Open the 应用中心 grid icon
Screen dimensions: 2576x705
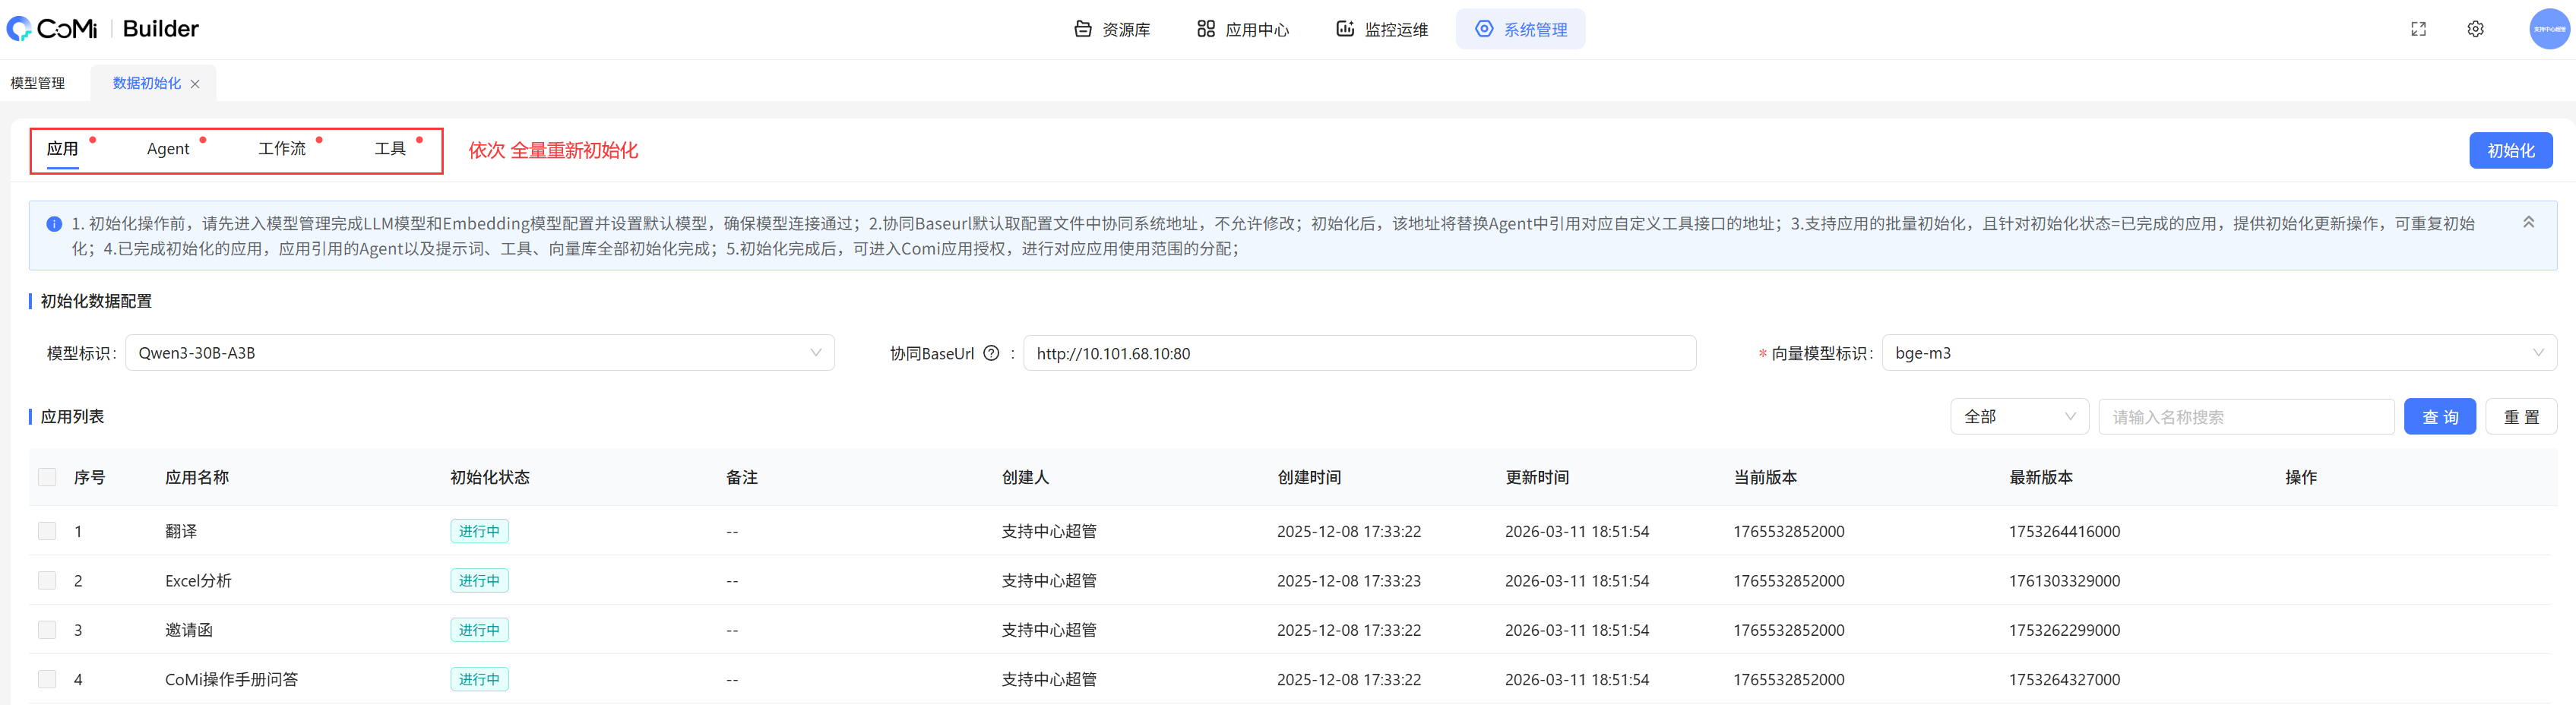click(x=1206, y=29)
